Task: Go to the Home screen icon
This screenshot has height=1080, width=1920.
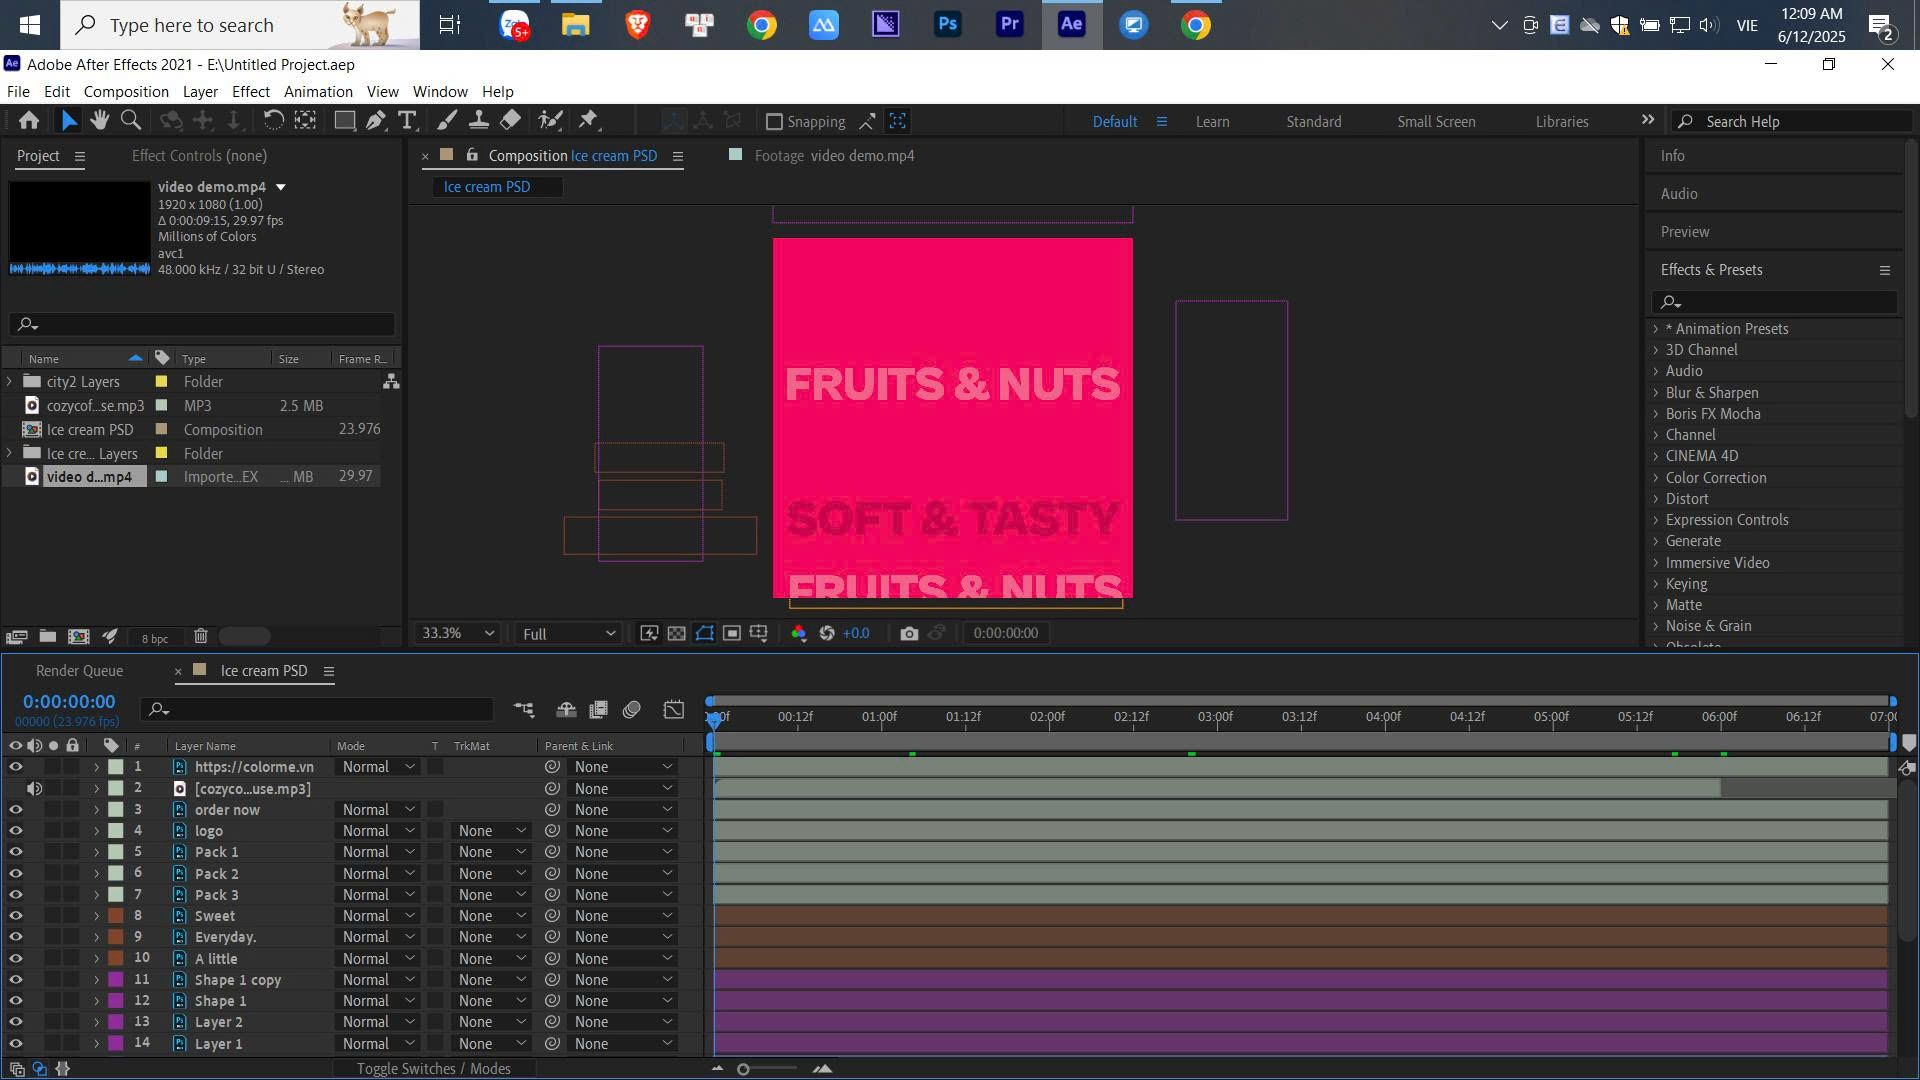Action: [29, 121]
